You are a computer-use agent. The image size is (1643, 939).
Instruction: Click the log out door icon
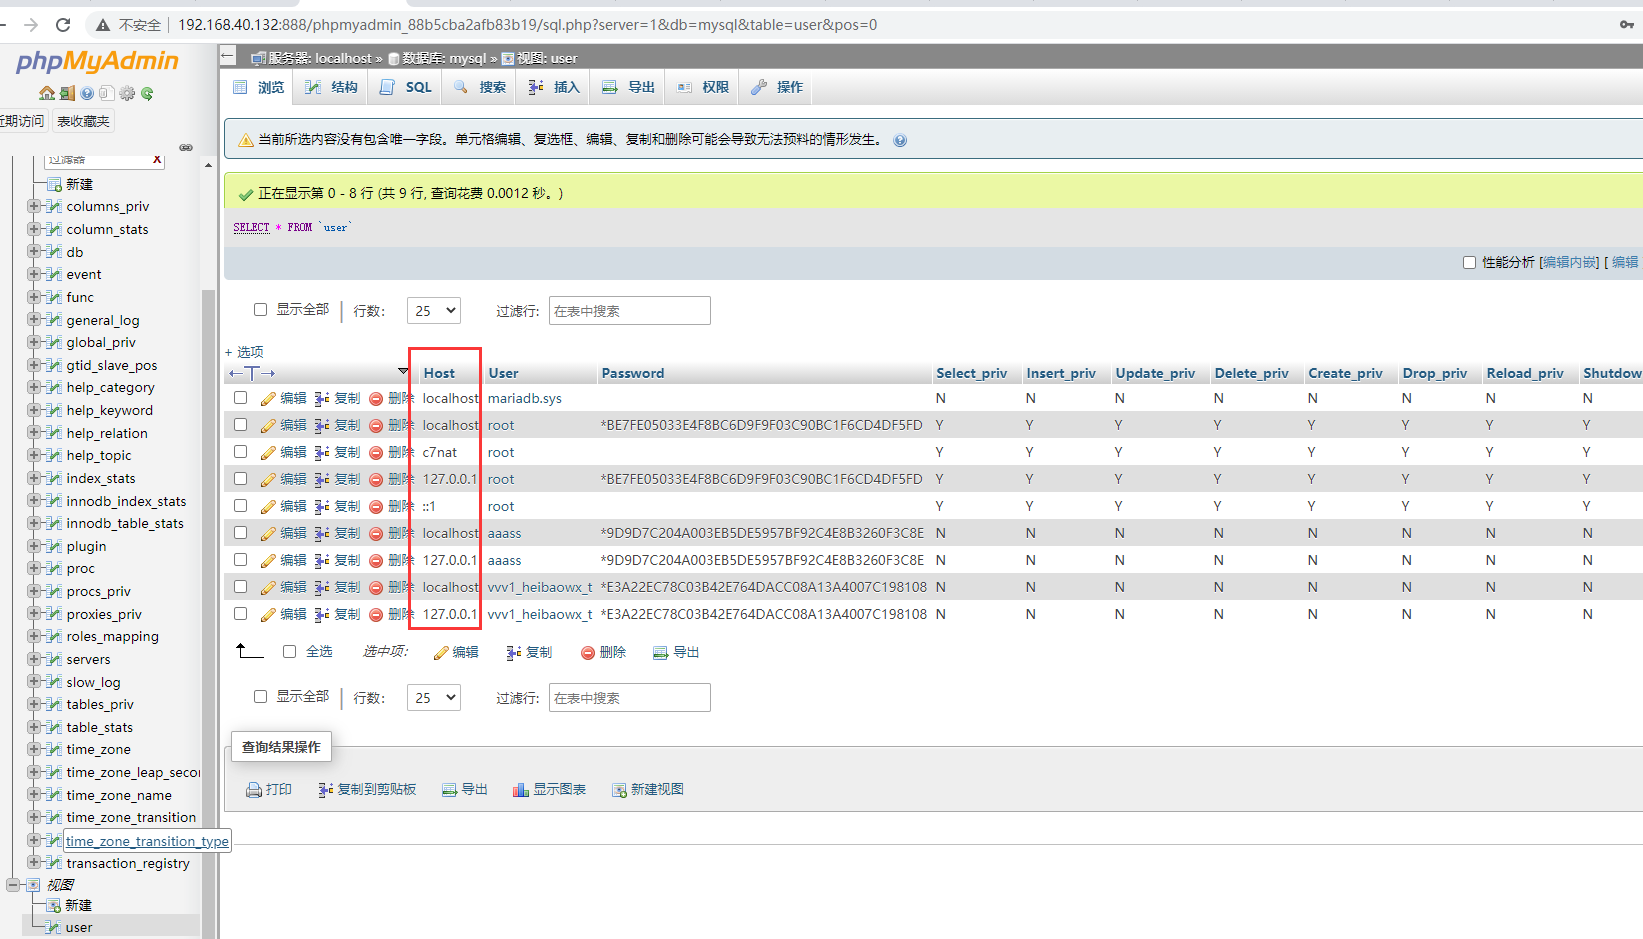point(67,93)
